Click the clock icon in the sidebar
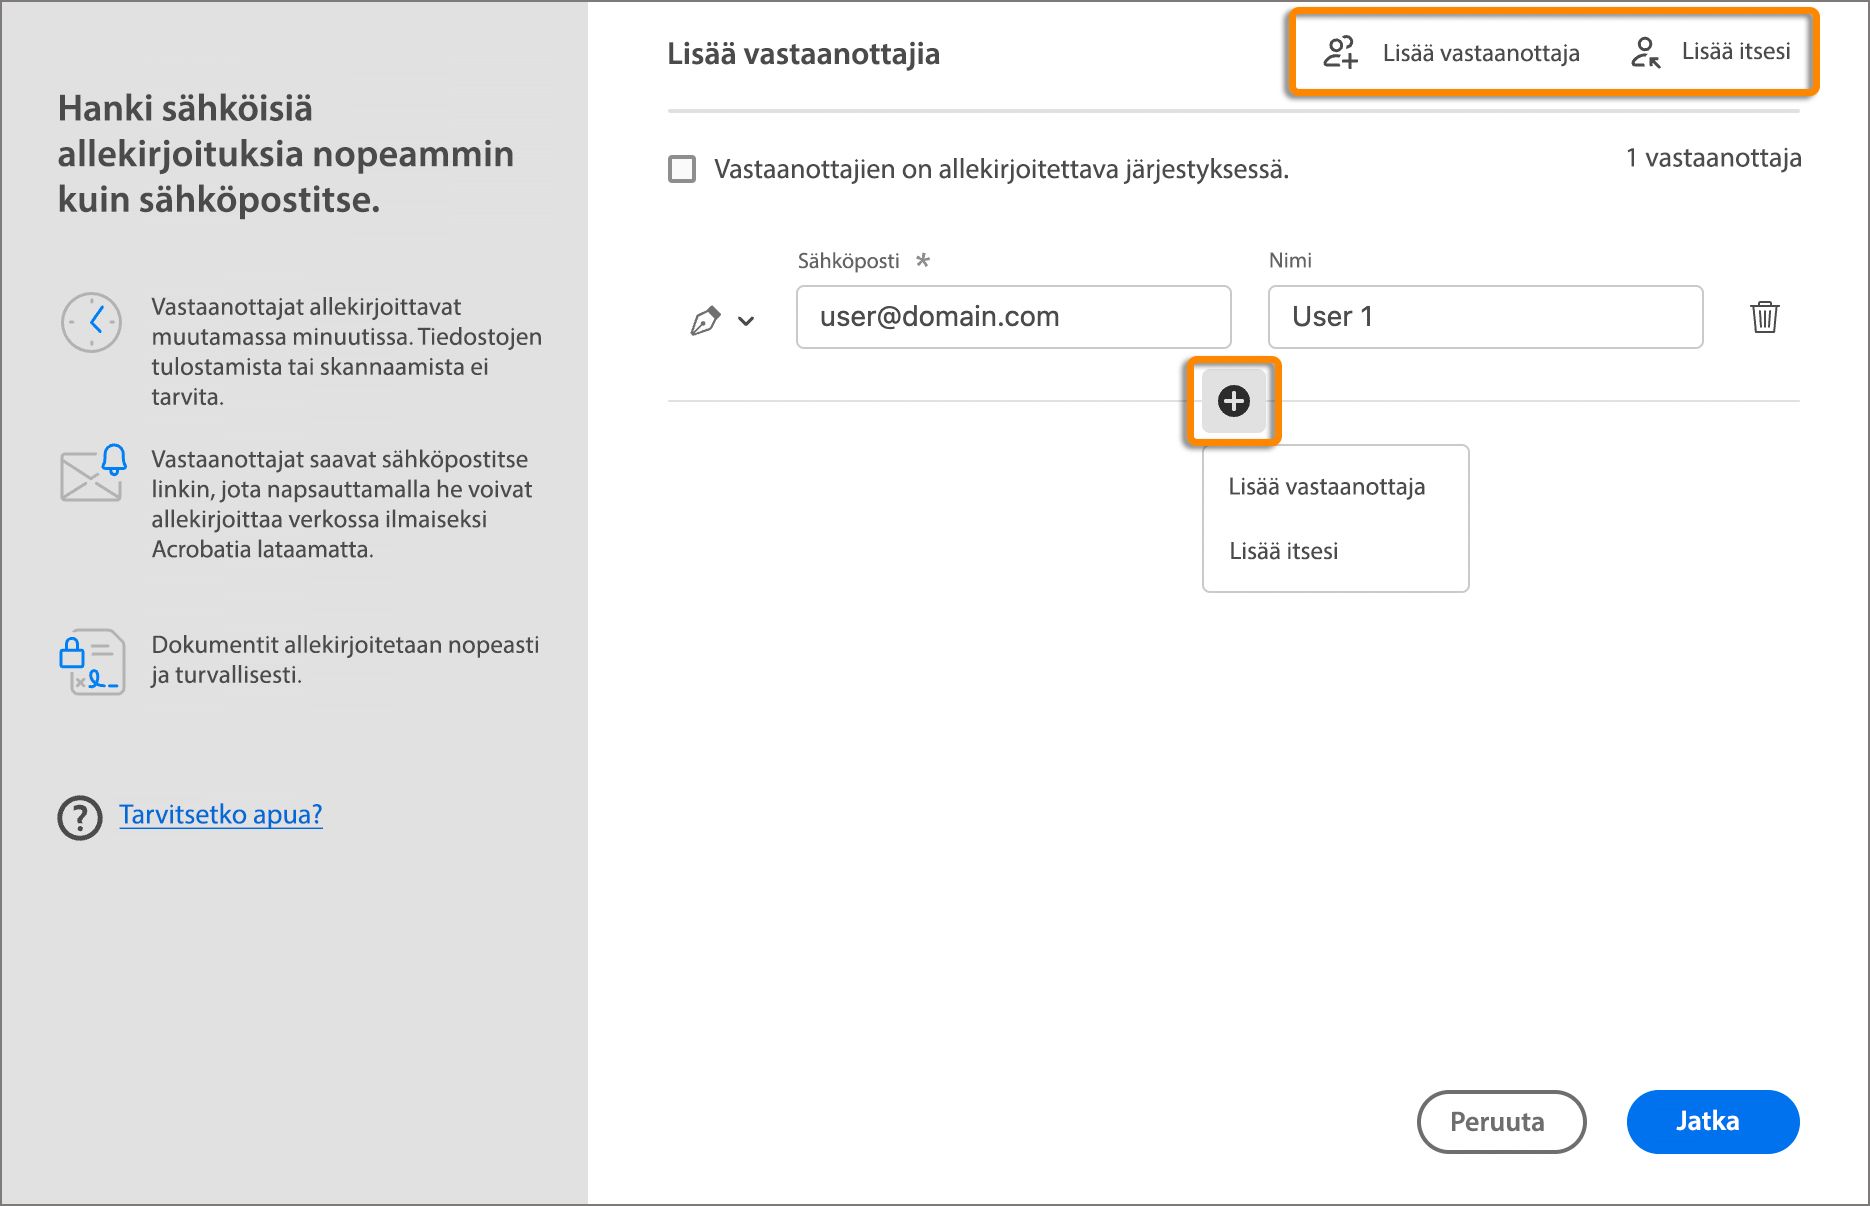The image size is (1870, 1206). point(91,322)
